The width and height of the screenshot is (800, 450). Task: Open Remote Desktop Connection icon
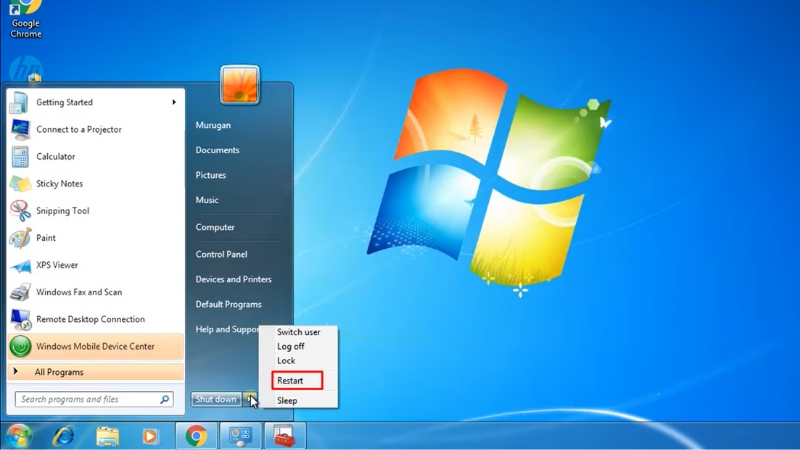coord(20,319)
